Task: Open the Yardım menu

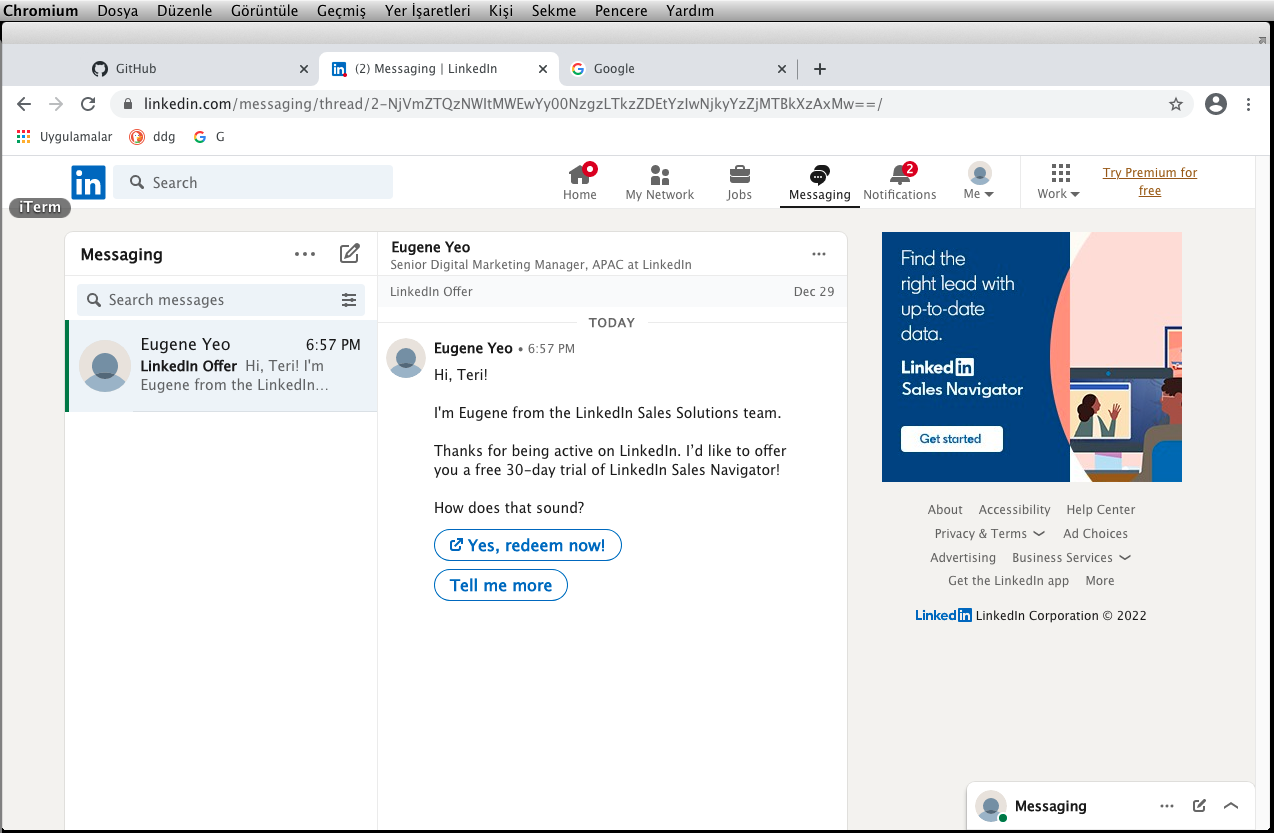Action: [690, 11]
